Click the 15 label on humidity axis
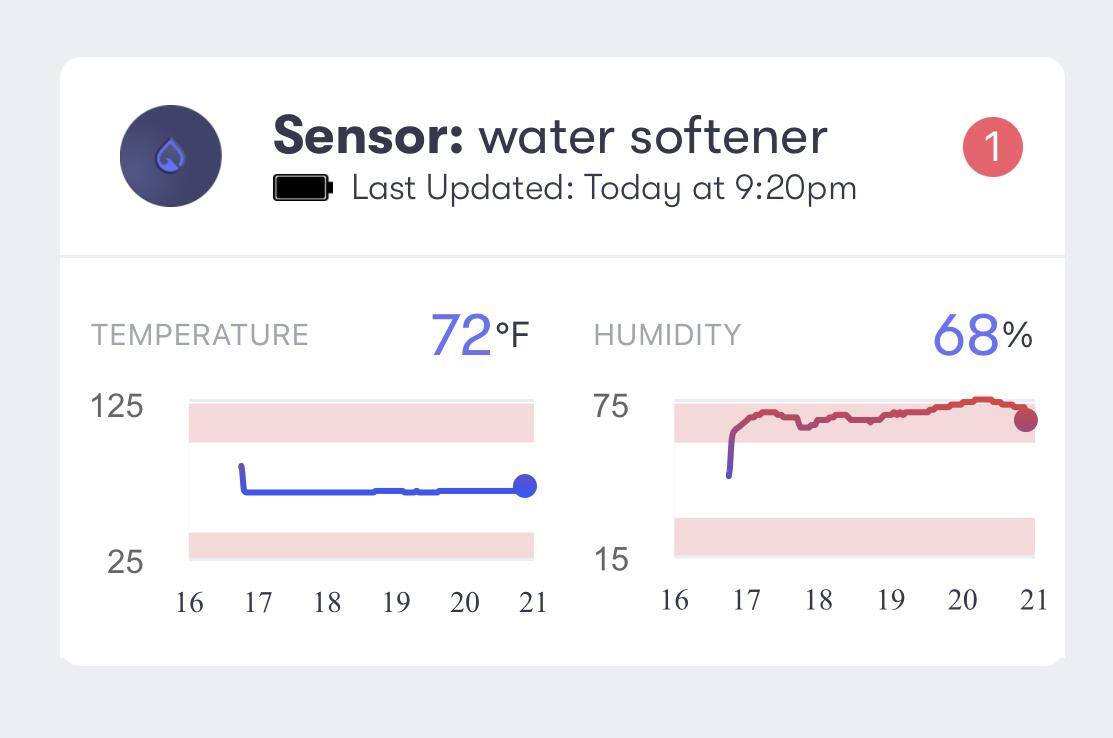Image resolution: width=1113 pixels, height=738 pixels. click(611, 559)
